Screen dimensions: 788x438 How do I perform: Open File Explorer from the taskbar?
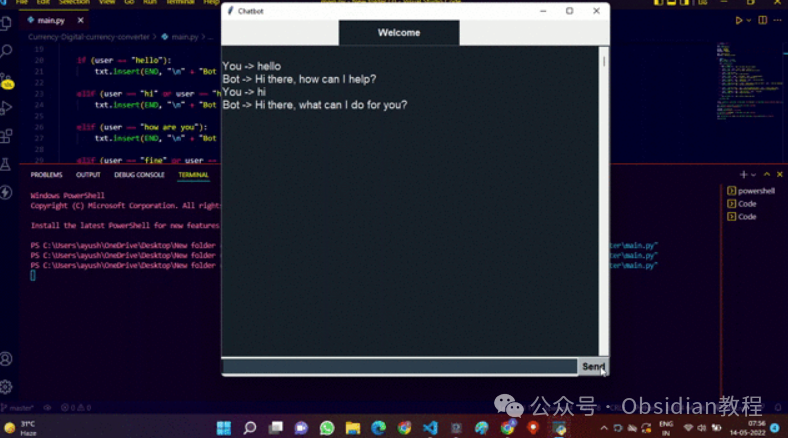(353, 428)
